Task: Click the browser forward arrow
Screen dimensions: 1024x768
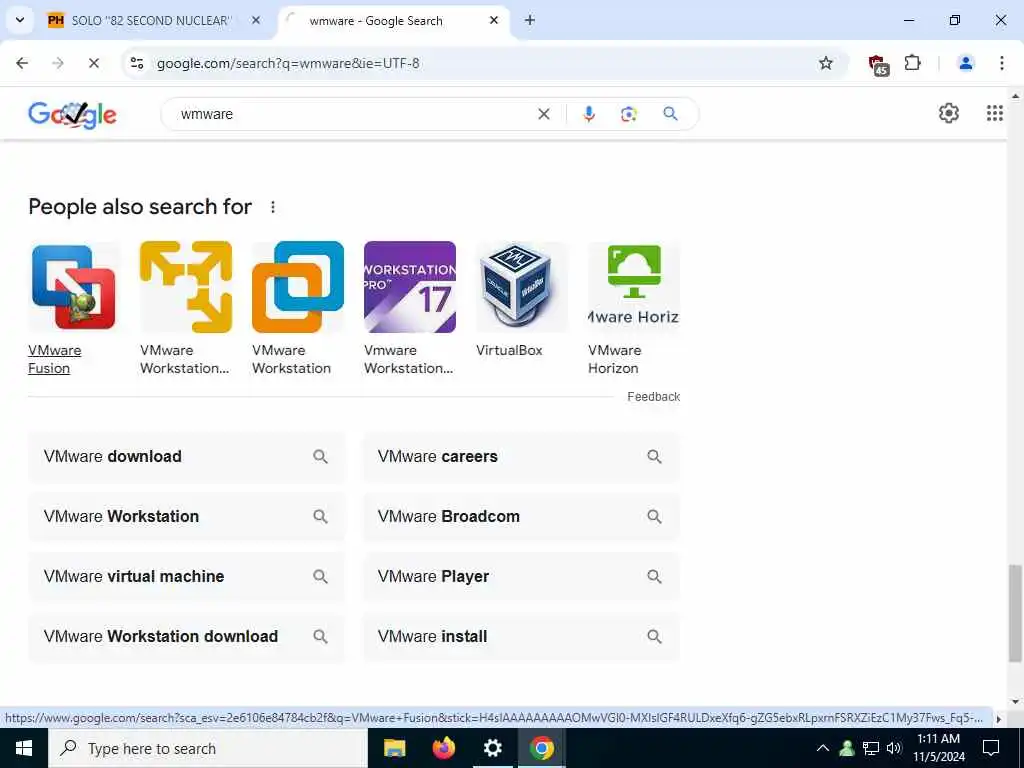Action: (58, 63)
